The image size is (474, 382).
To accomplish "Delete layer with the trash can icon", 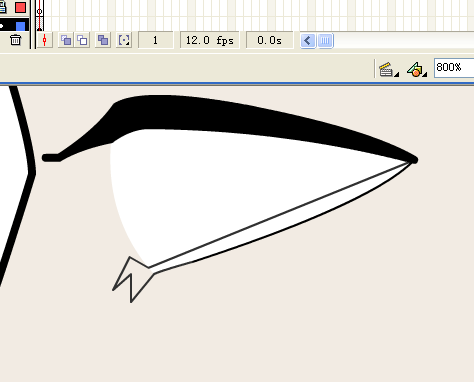I will pos(15,40).
